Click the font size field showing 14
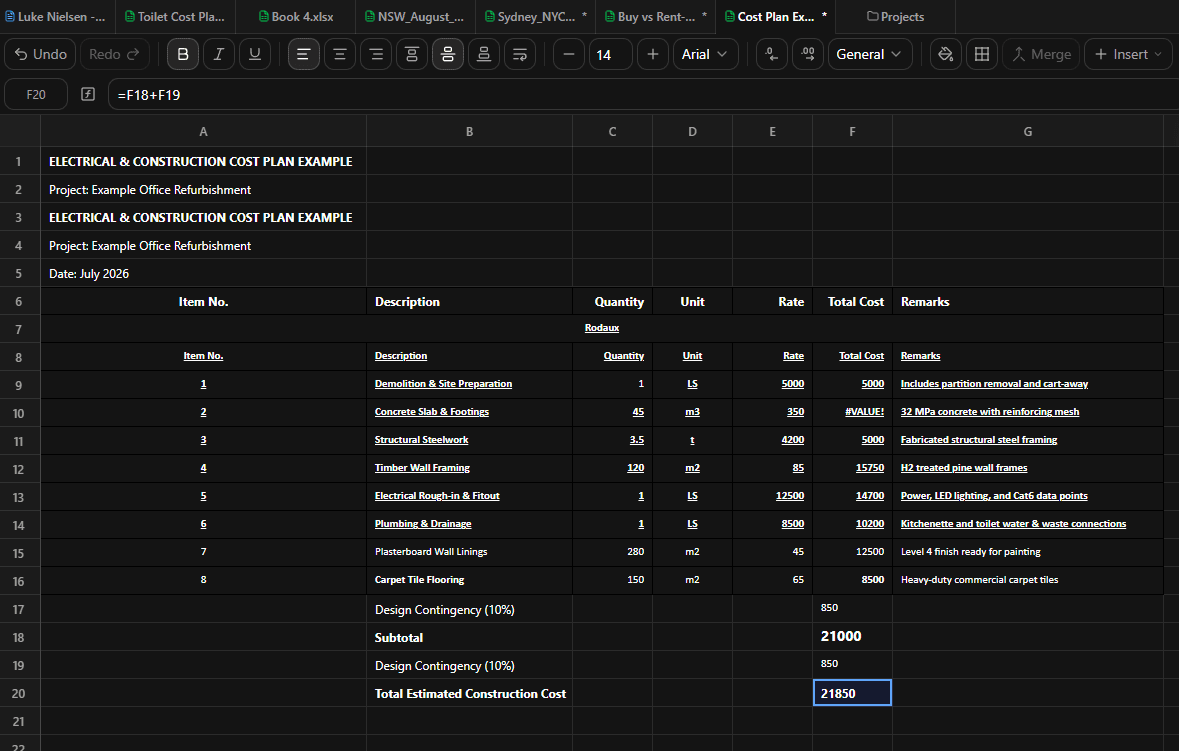 pyautogui.click(x=611, y=54)
